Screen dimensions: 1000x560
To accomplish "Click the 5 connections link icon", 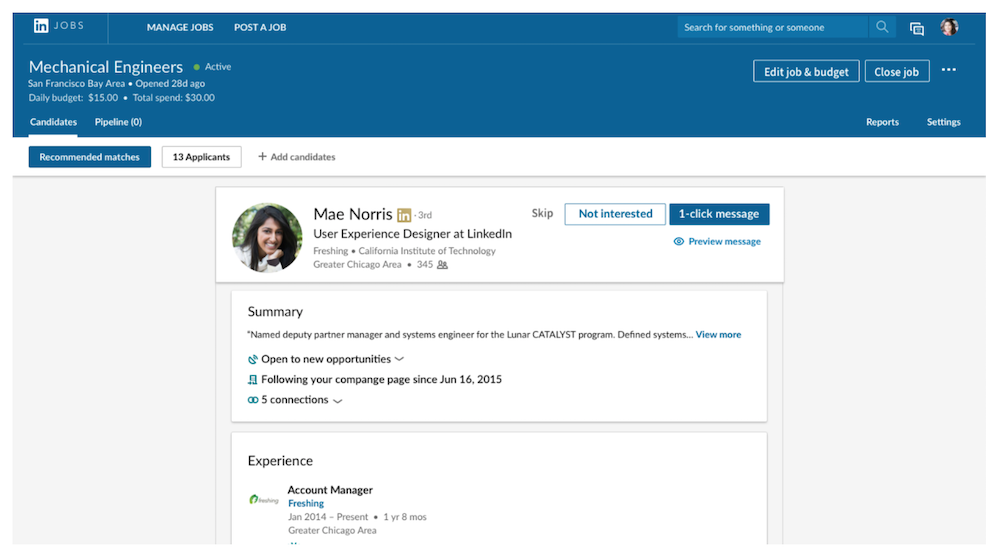I will click(x=253, y=401).
